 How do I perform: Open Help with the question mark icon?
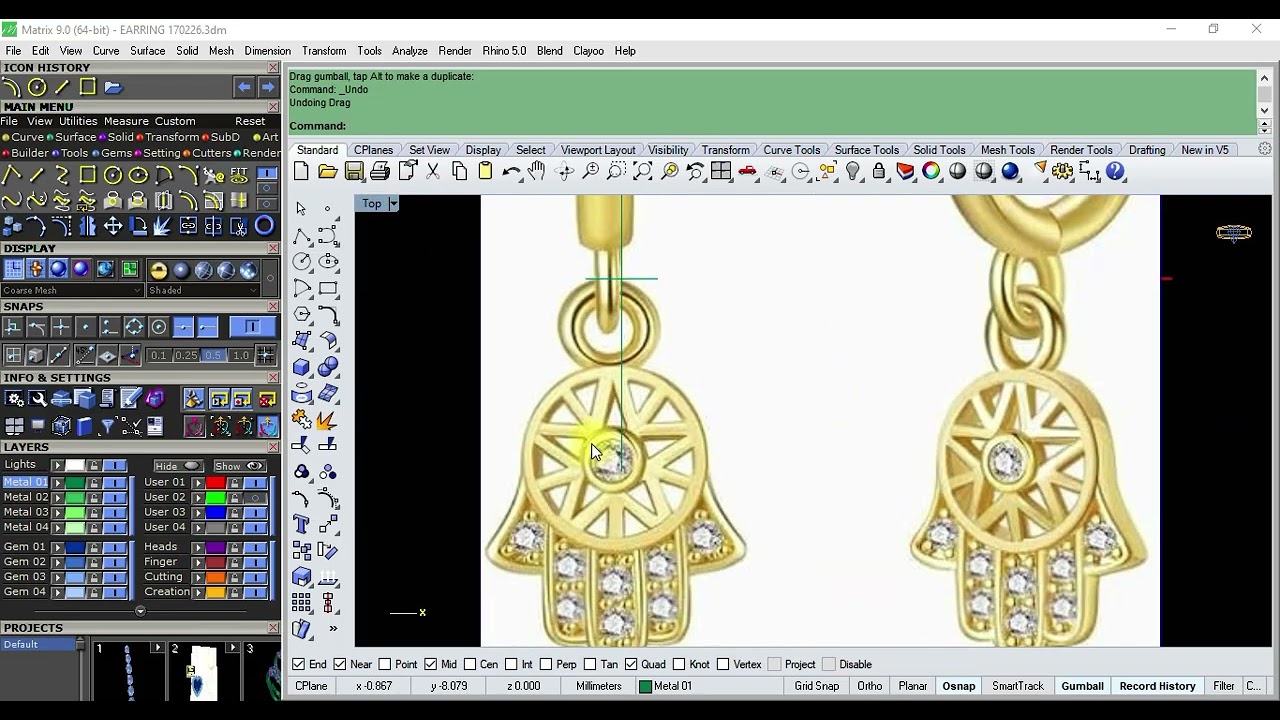[x=1116, y=172]
